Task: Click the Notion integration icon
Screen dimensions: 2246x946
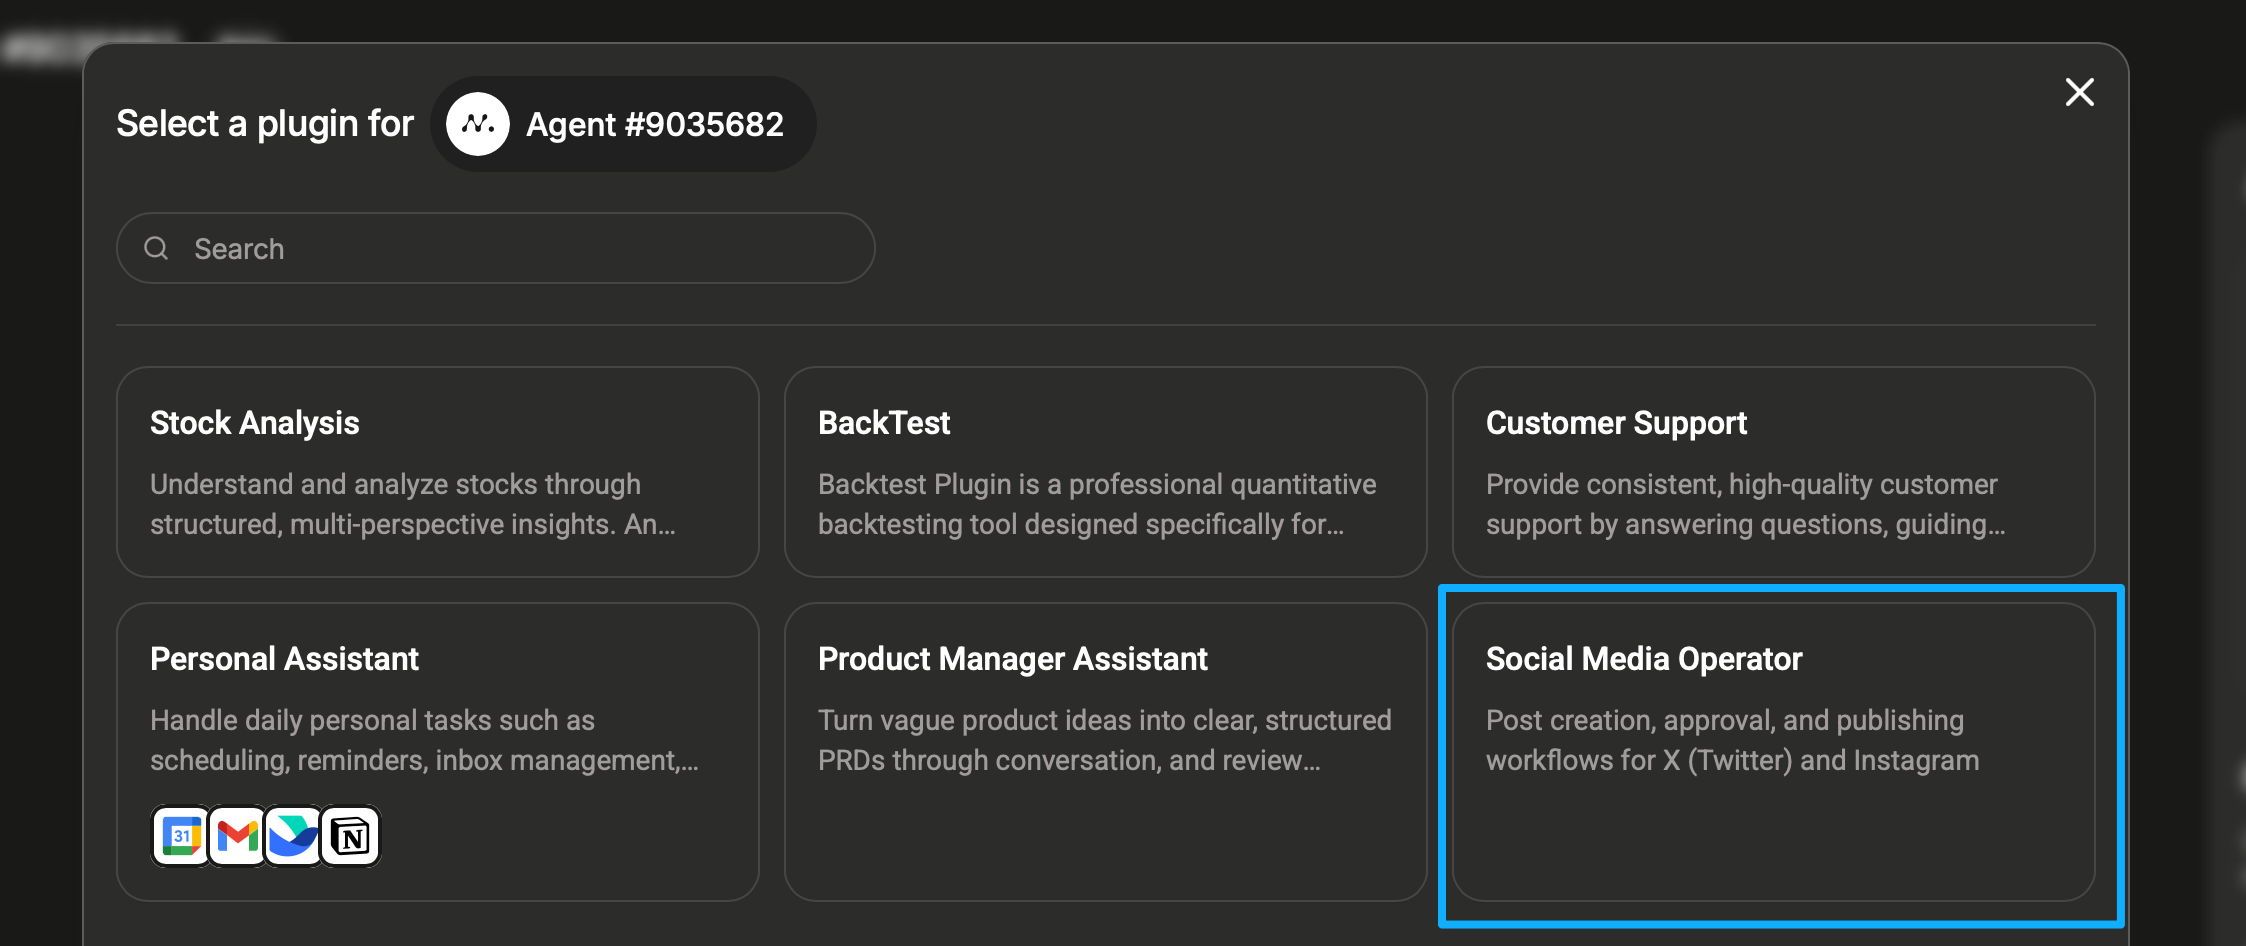Action: (x=351, y=836)
